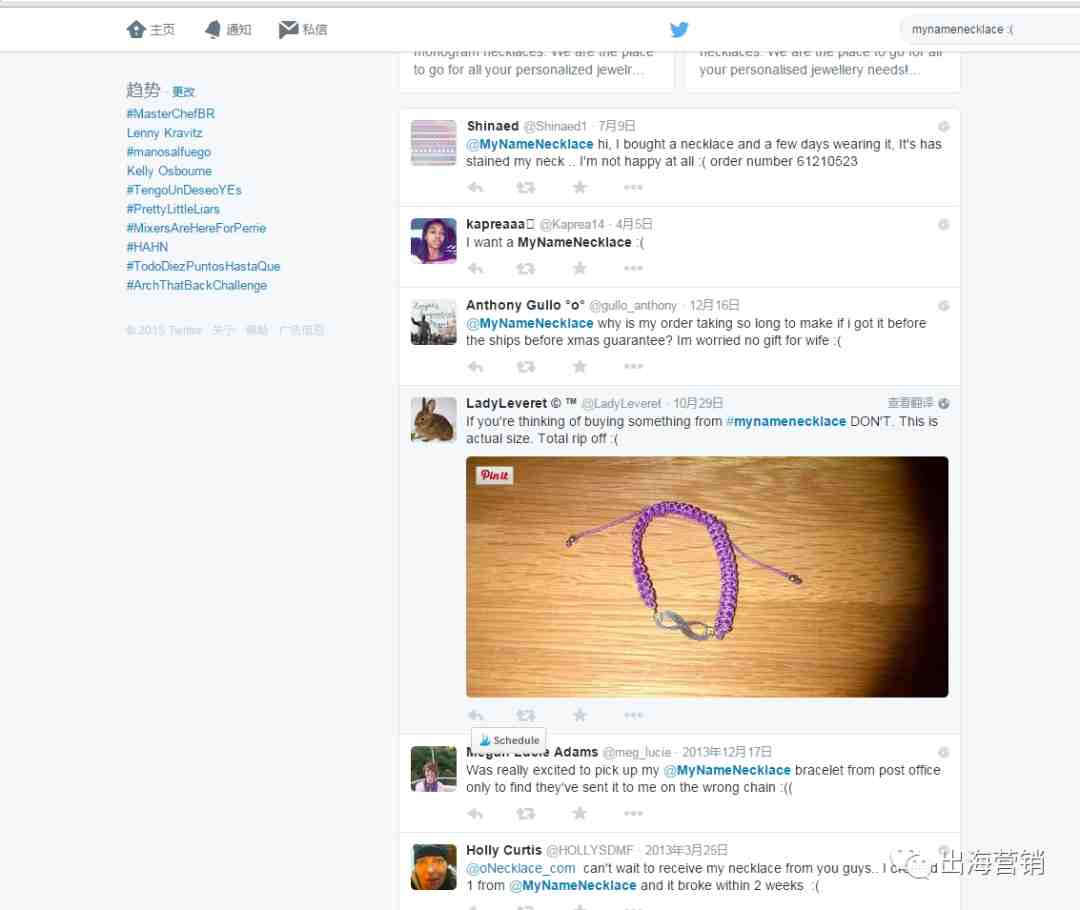Open Holly Curtis's profile avatar
This screenshot has width=1080, height=910.
[433, 867]
